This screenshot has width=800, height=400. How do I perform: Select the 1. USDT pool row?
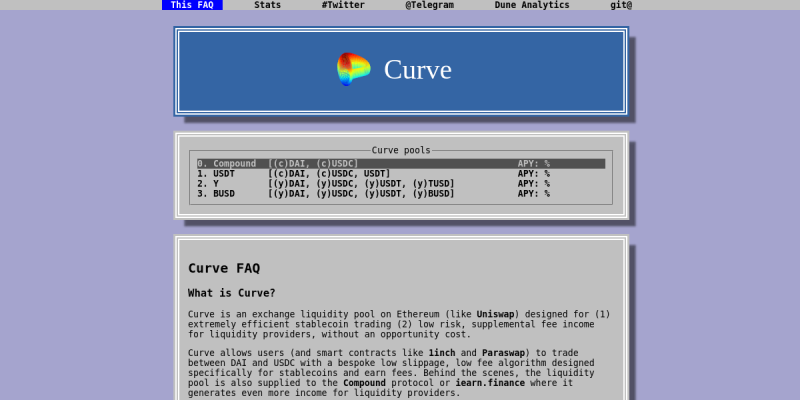(400, 173)
